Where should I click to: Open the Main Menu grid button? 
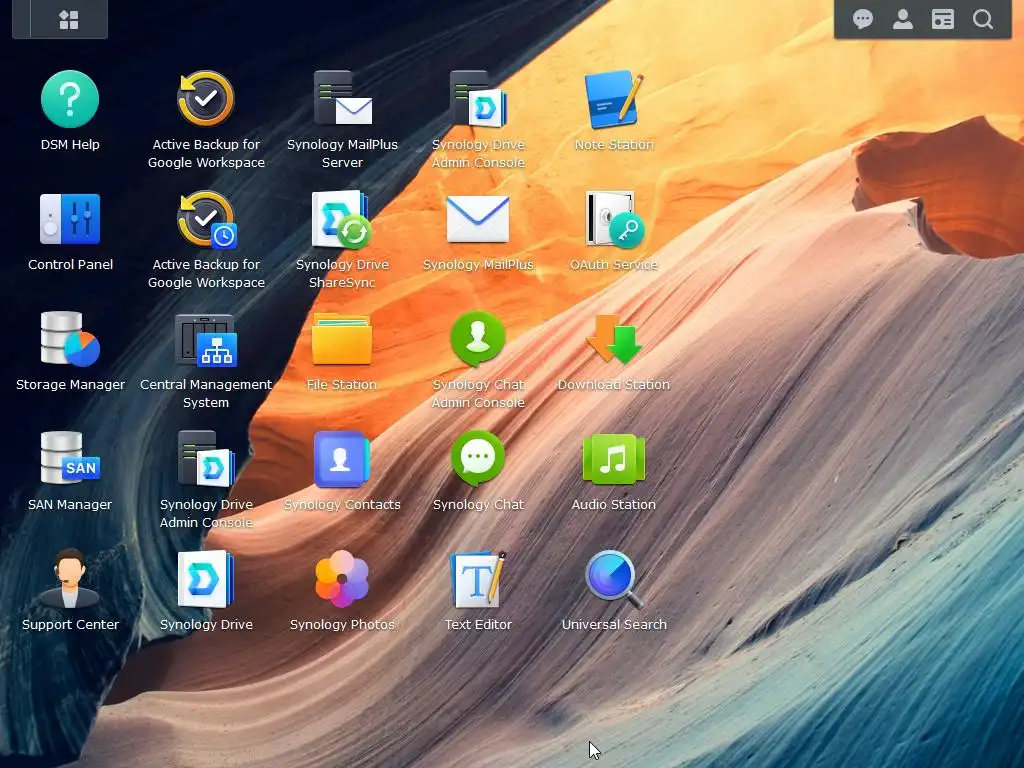coord(69,20)
